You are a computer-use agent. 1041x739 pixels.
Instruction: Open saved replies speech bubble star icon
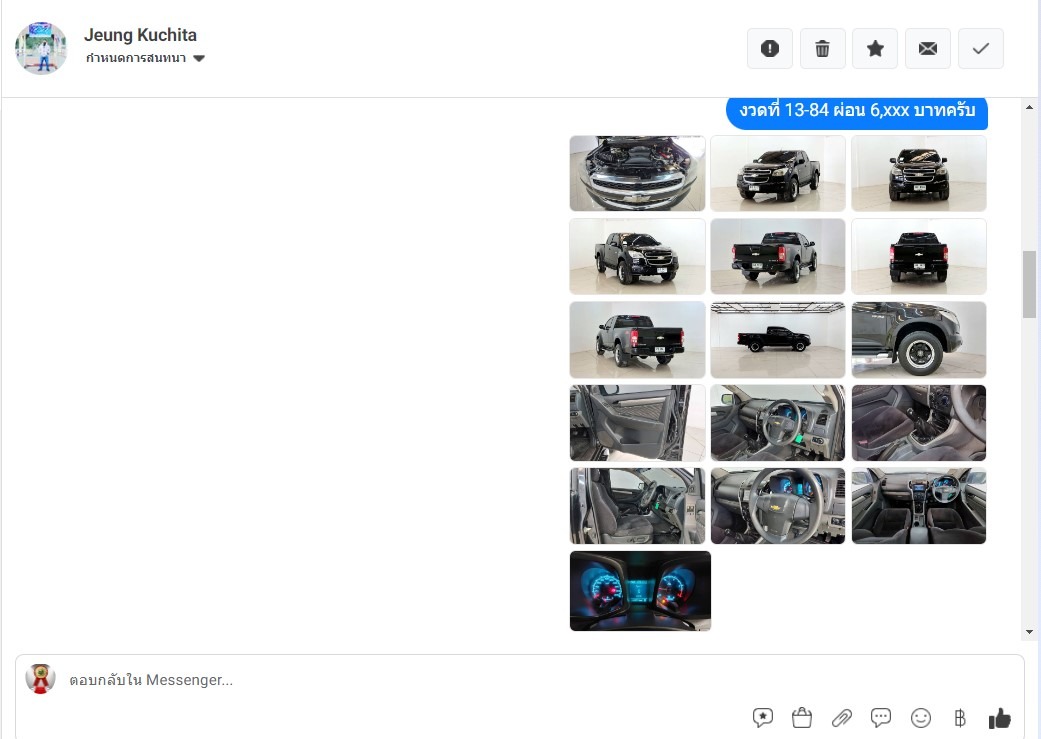(763, 718)
